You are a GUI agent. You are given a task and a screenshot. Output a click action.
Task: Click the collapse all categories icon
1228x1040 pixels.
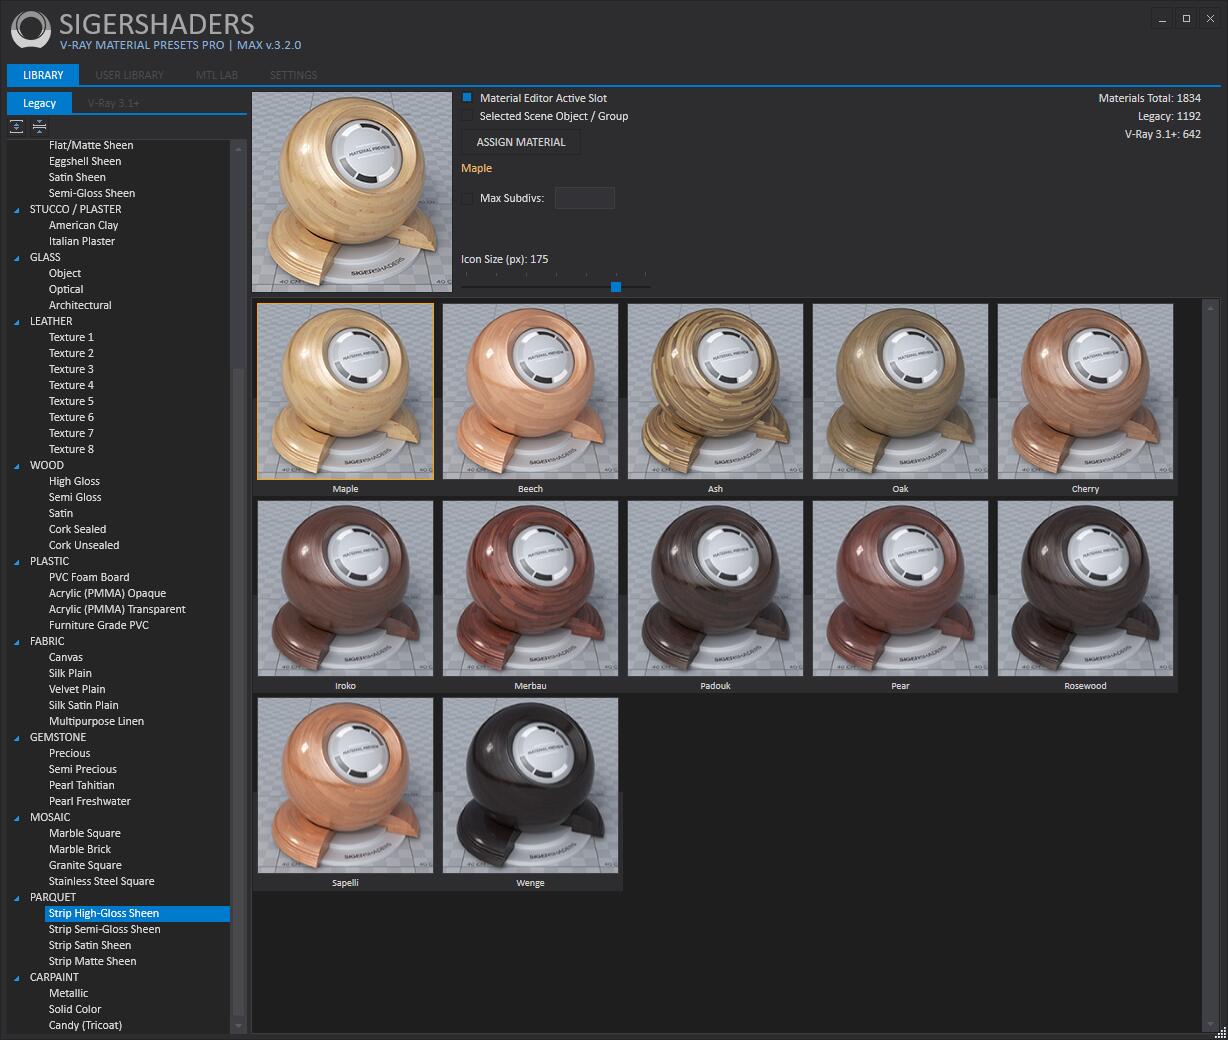[x=39, y=126]
